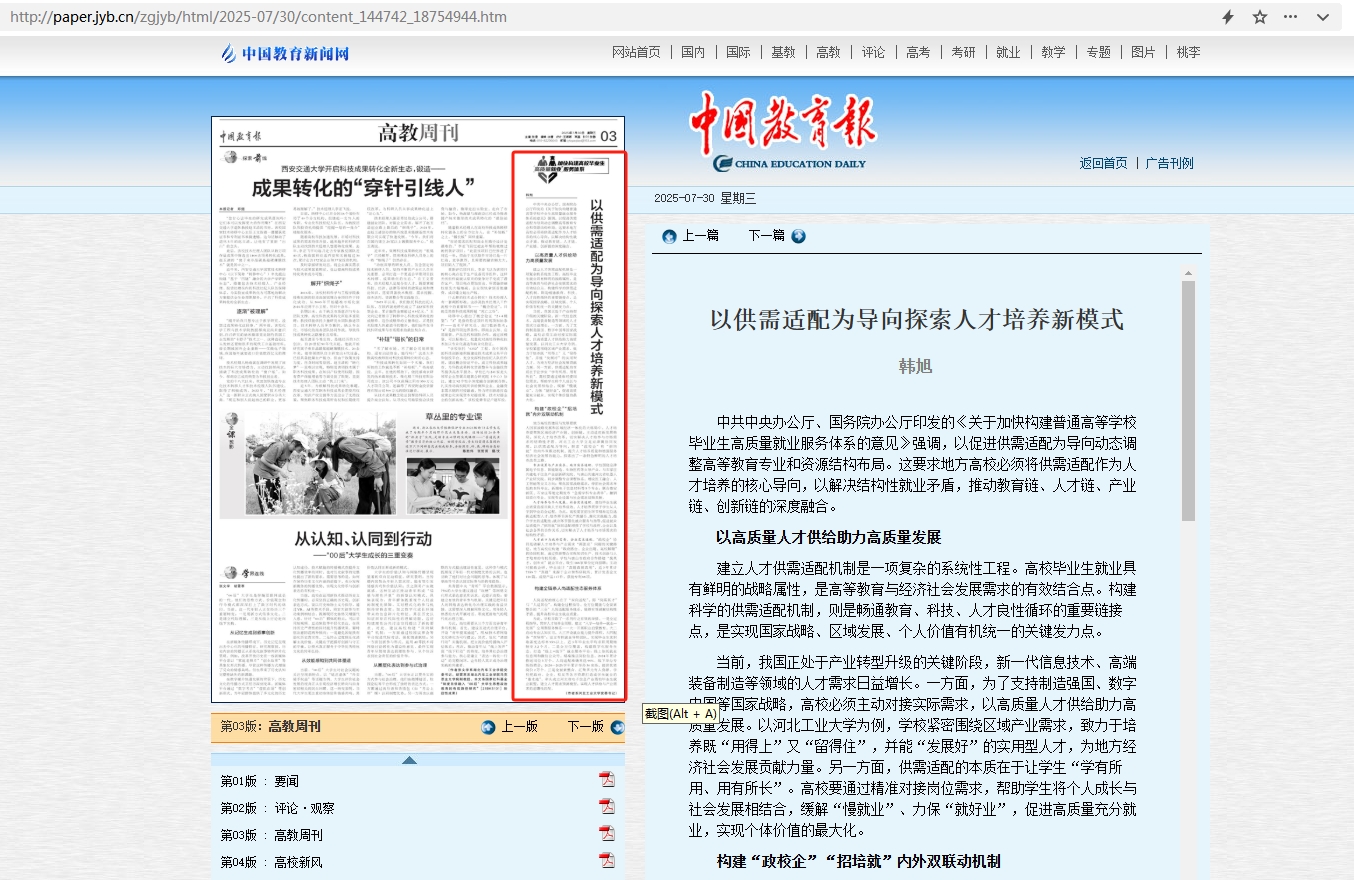The height and width of the screenshot is (880, 1354).
Task: Click the blue arrow icon before 上一篇
Action: point(668,236)
